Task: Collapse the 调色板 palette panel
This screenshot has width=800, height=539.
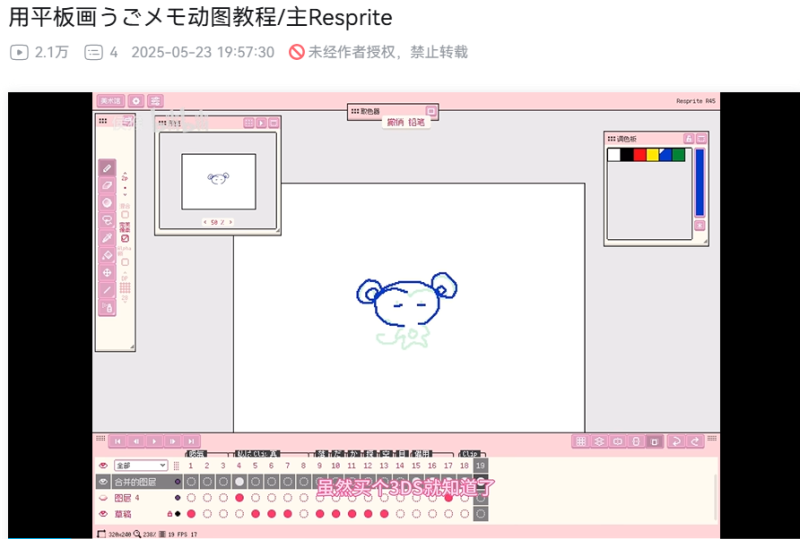Action: [701, 138]
